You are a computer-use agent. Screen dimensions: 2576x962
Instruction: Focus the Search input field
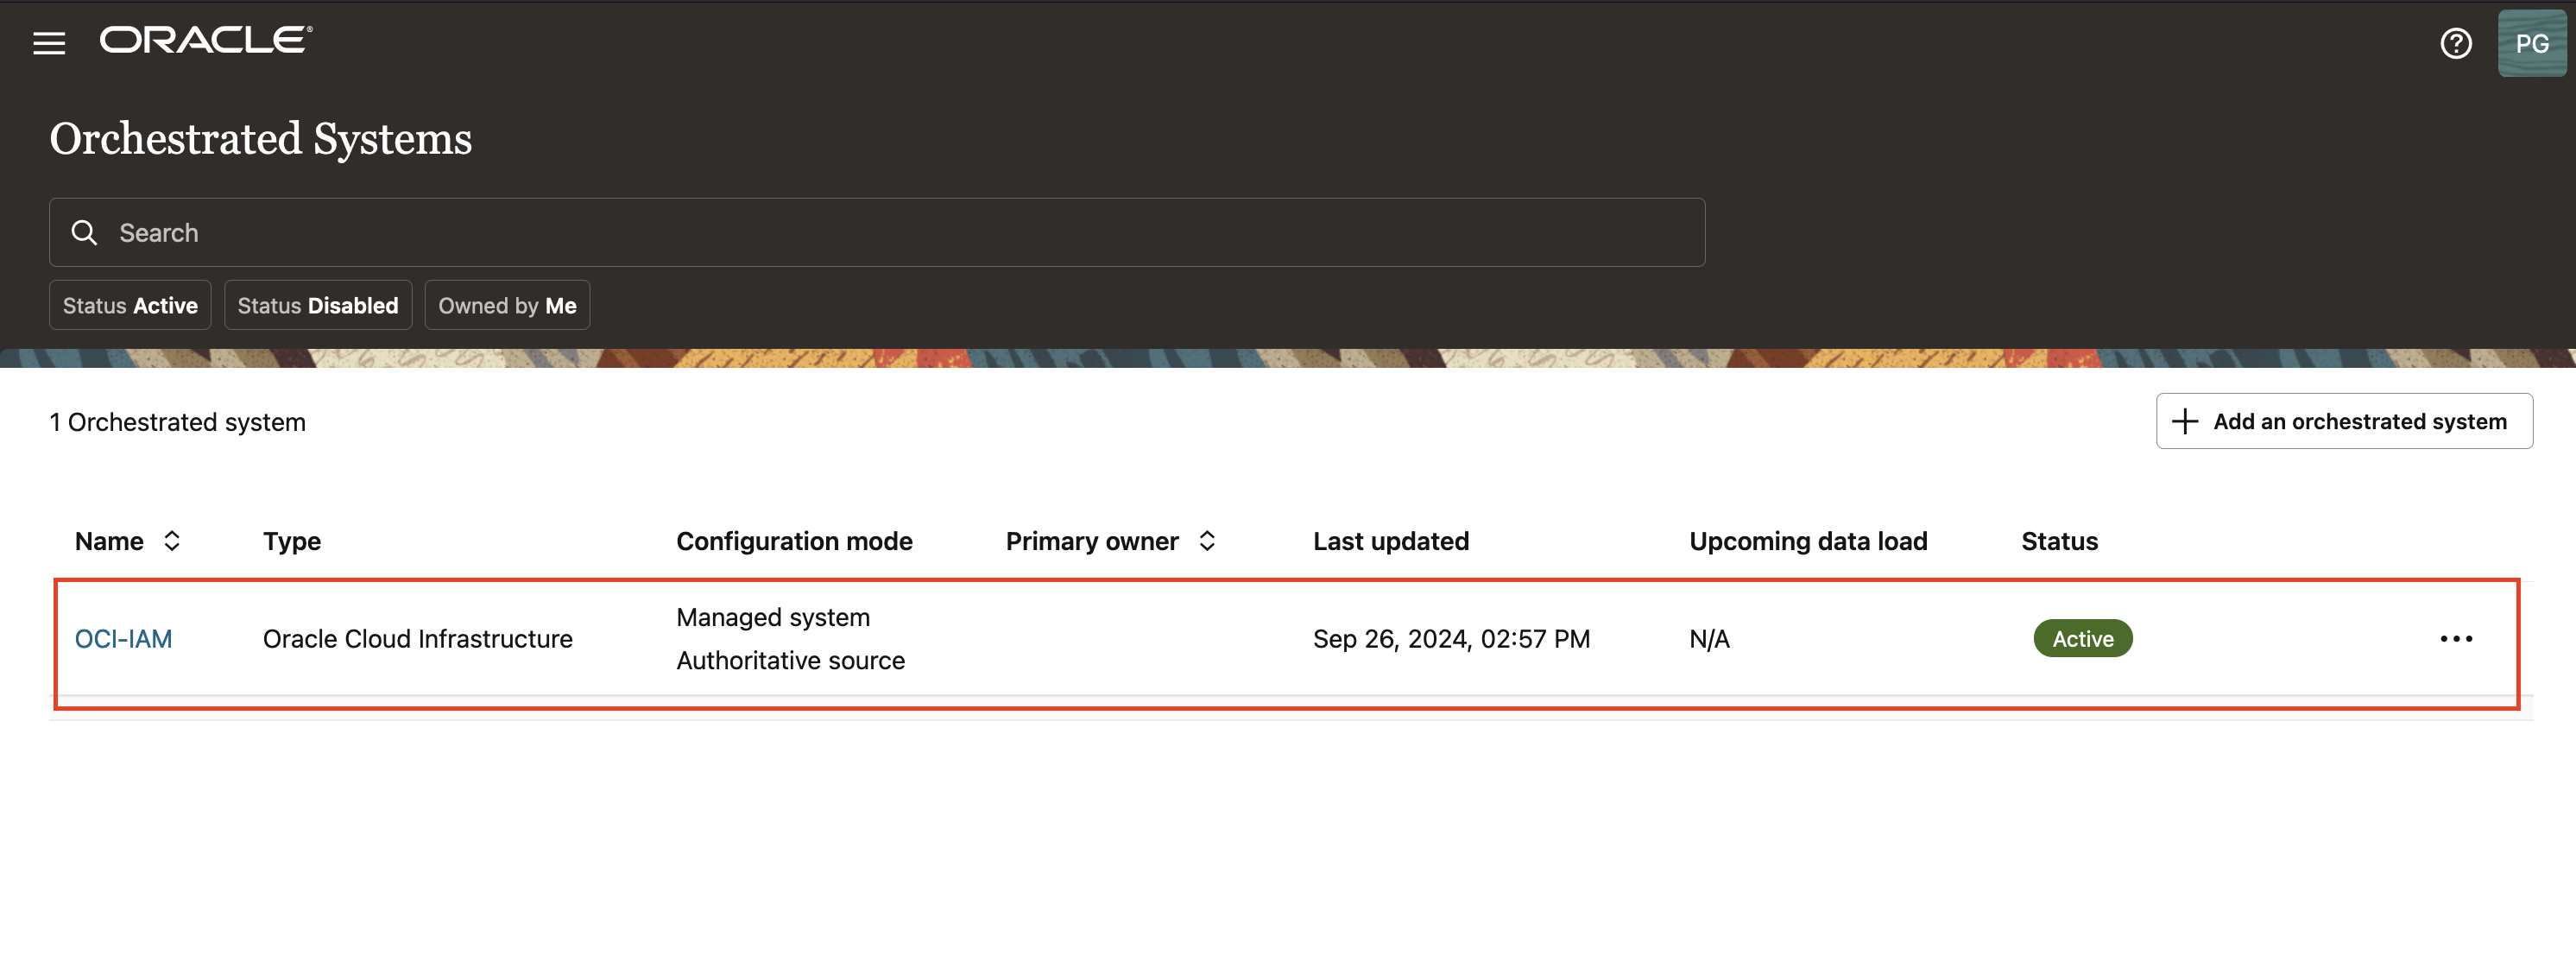coord(900,233)
